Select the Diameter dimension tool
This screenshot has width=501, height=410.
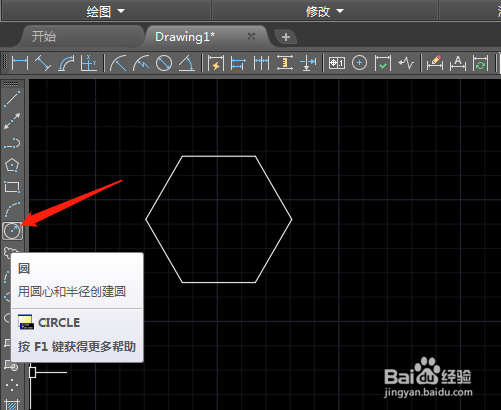tap(164, 63)
